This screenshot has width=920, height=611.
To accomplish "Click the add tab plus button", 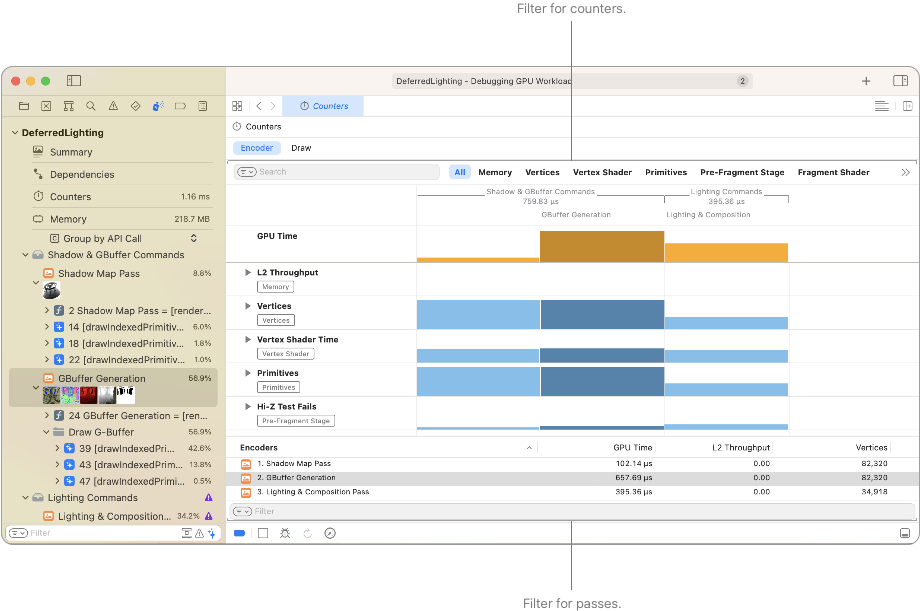I will (866, 81).
